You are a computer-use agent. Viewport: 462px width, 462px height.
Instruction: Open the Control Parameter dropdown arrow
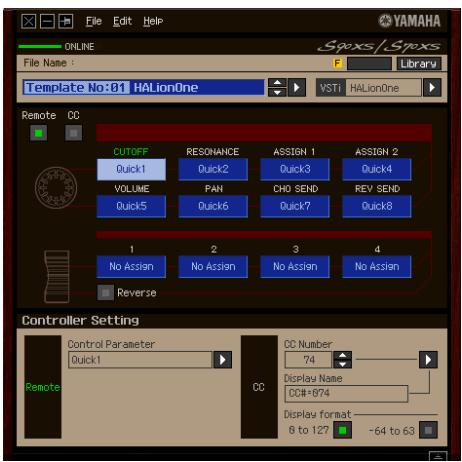pyautogui.click(x=223, y=360)
